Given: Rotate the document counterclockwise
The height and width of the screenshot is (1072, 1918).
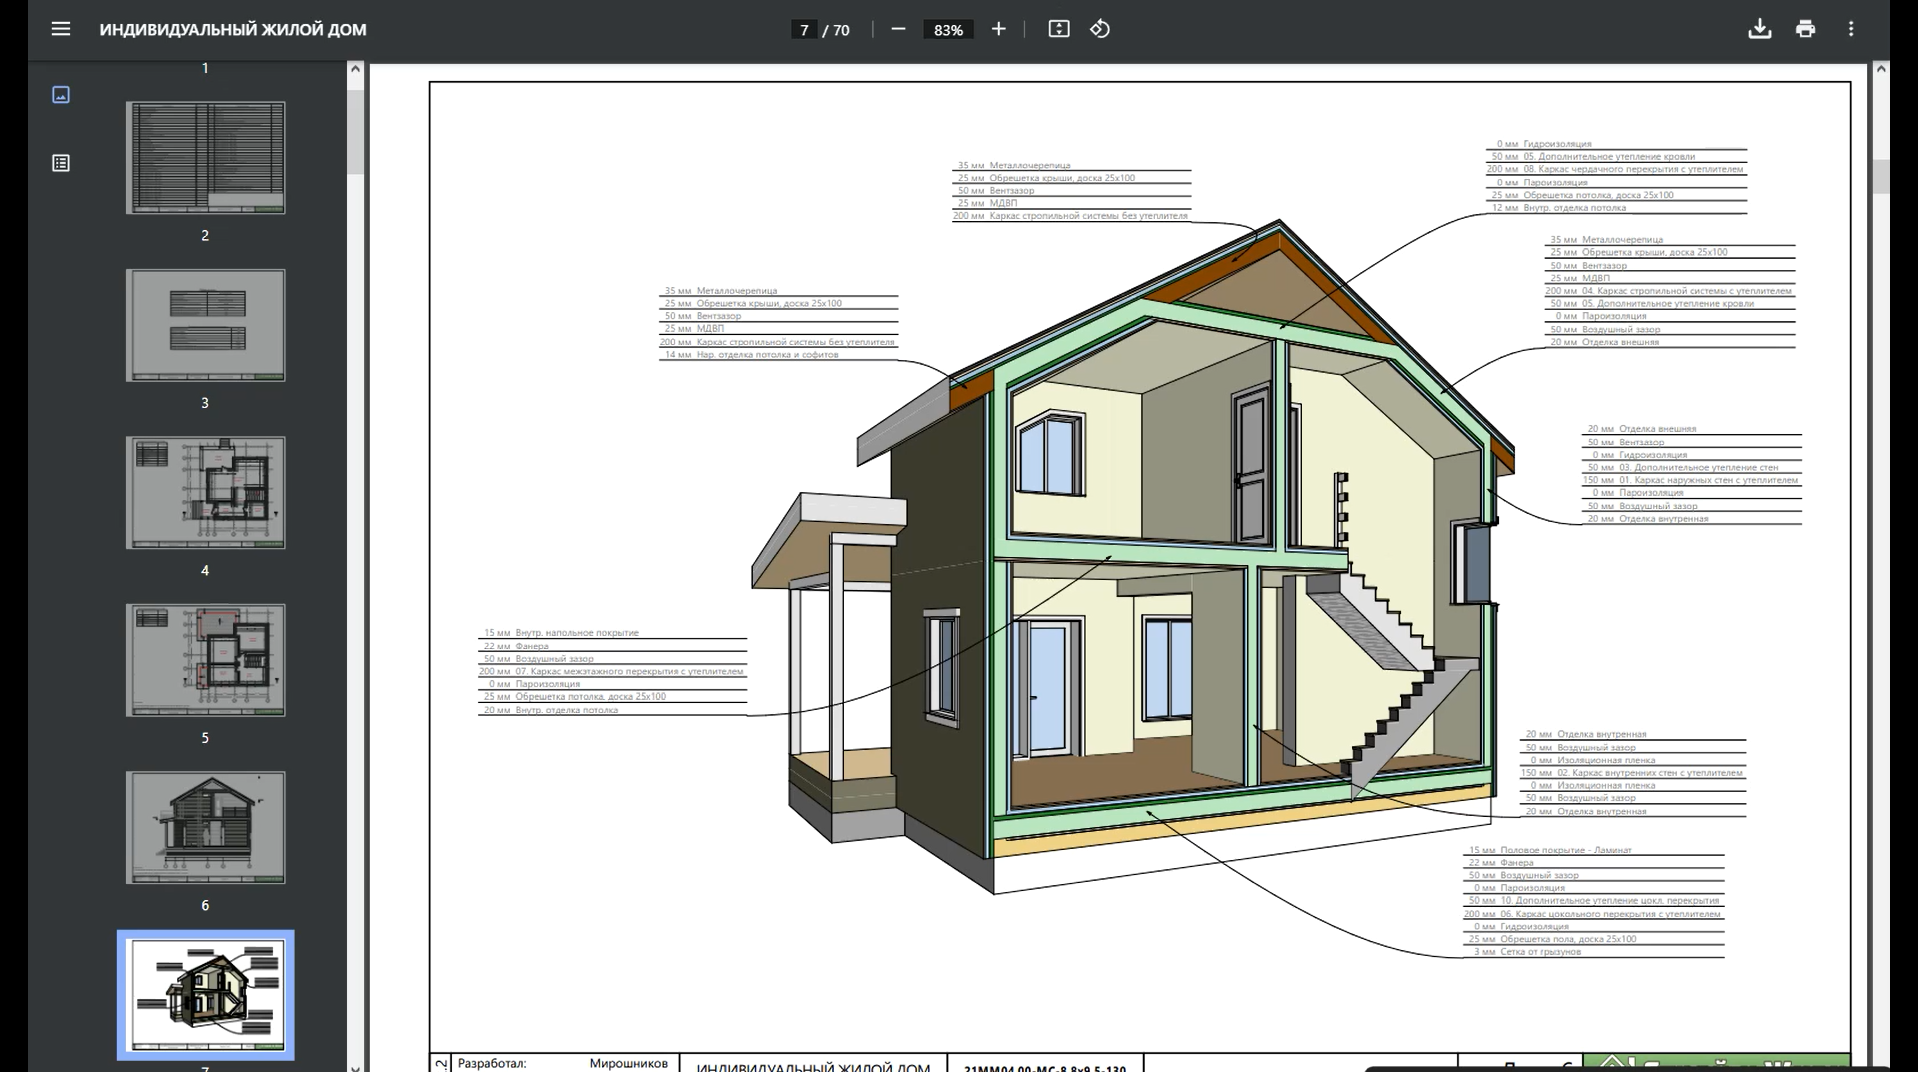Looking at the screenshot, I should coord(1100,29).
